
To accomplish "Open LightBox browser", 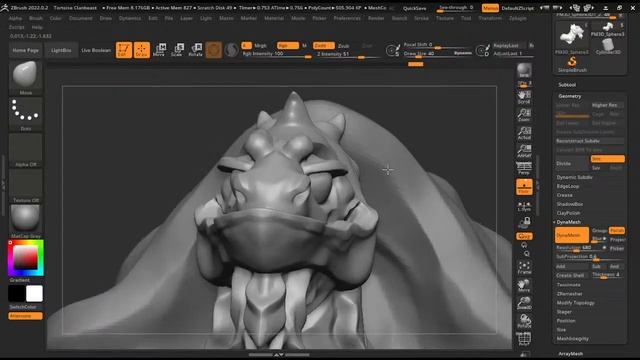I will tap(61, 50).
